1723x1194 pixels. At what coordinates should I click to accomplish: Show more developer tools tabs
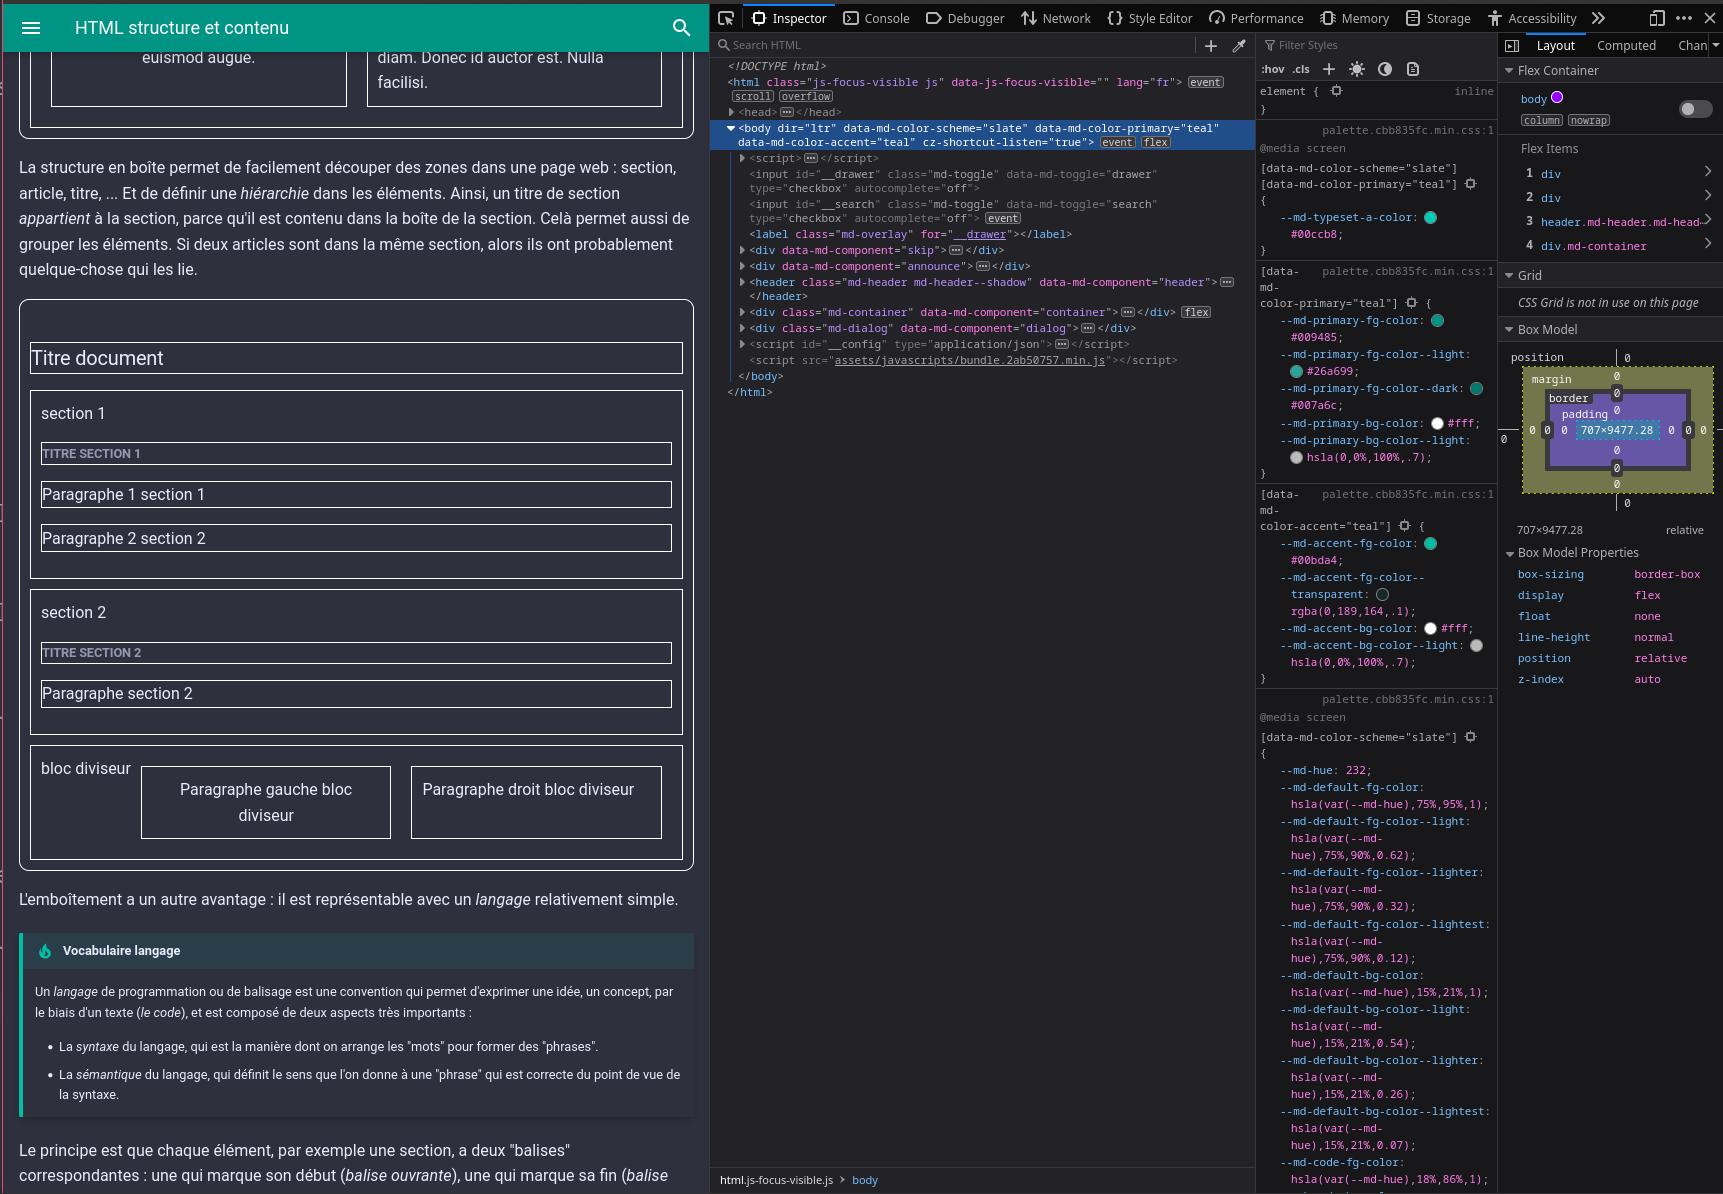(1598, 18)
